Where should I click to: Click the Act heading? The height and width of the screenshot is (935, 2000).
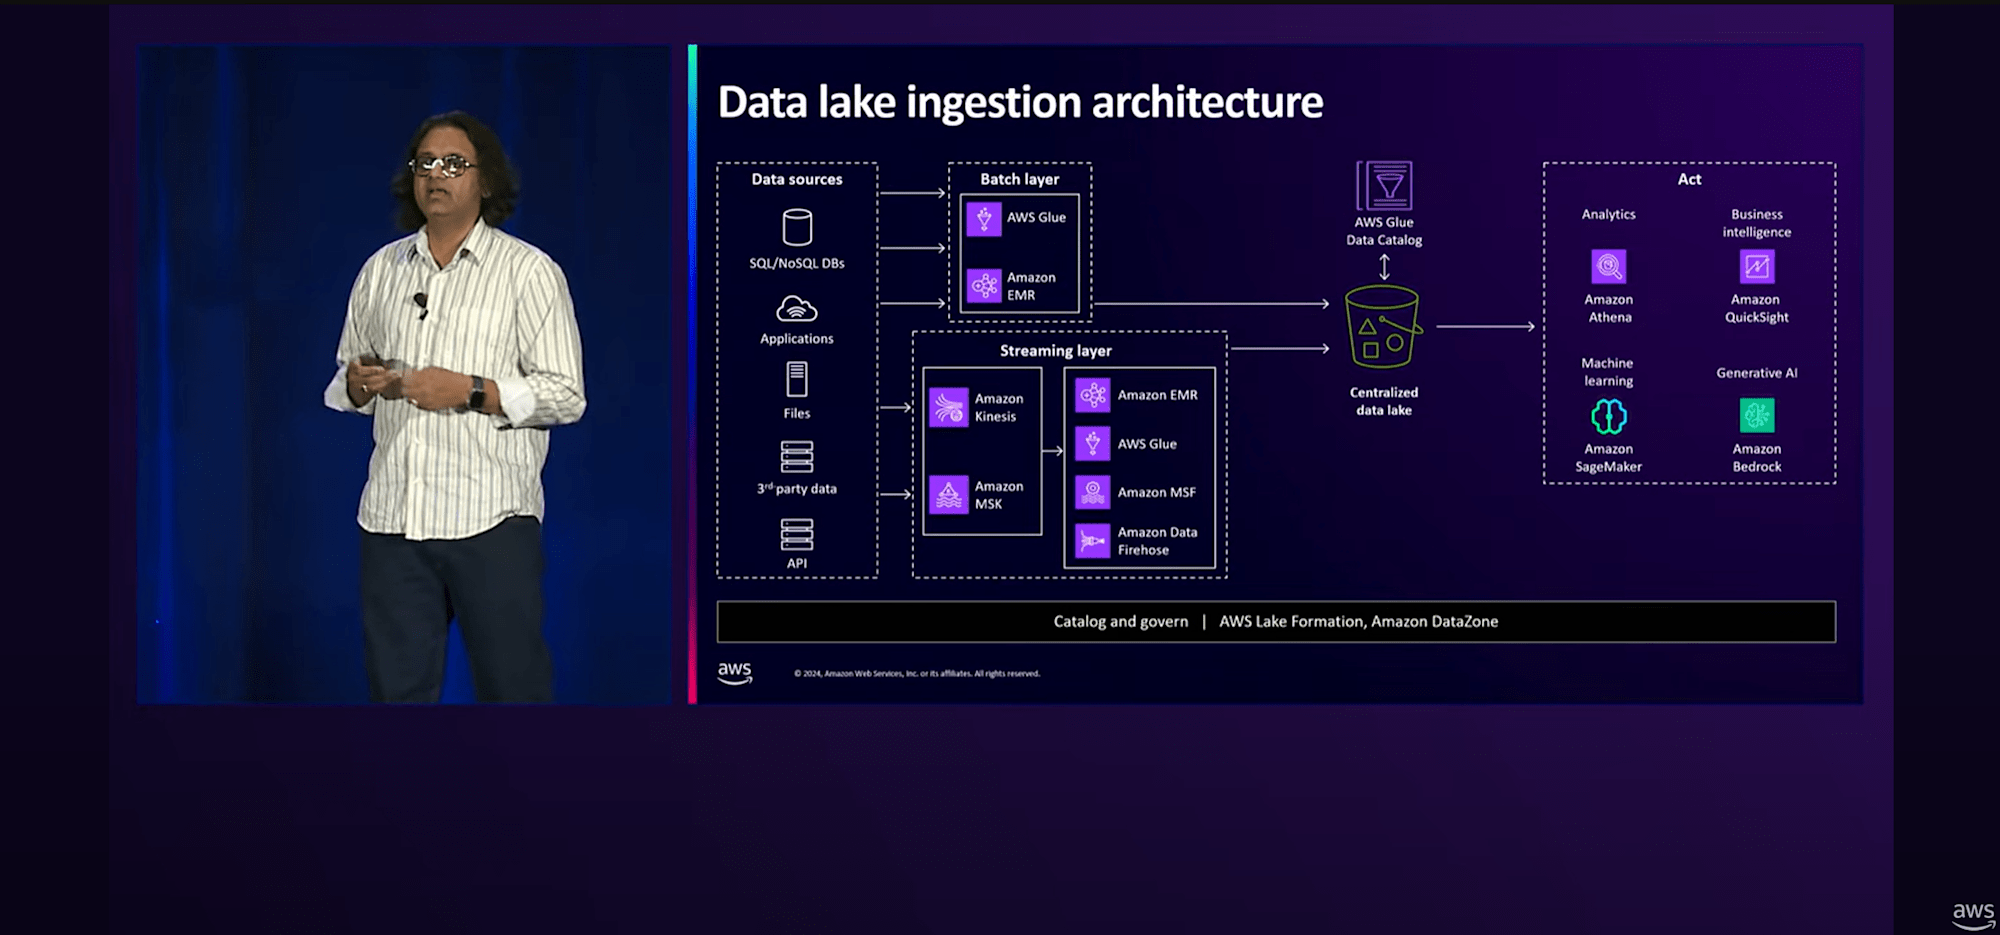1689,179
